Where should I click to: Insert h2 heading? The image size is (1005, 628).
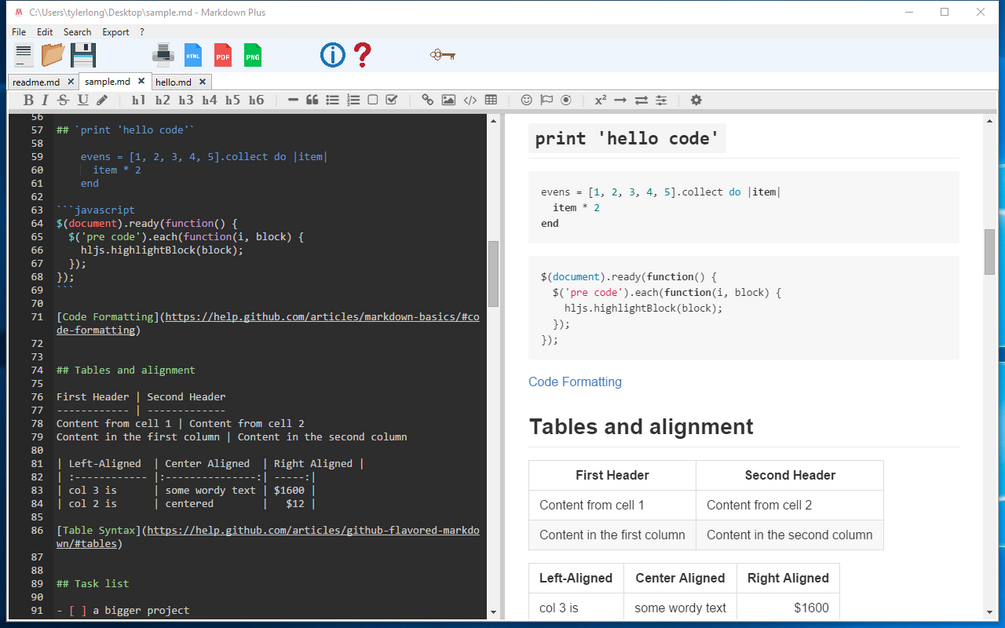point(162,100)
